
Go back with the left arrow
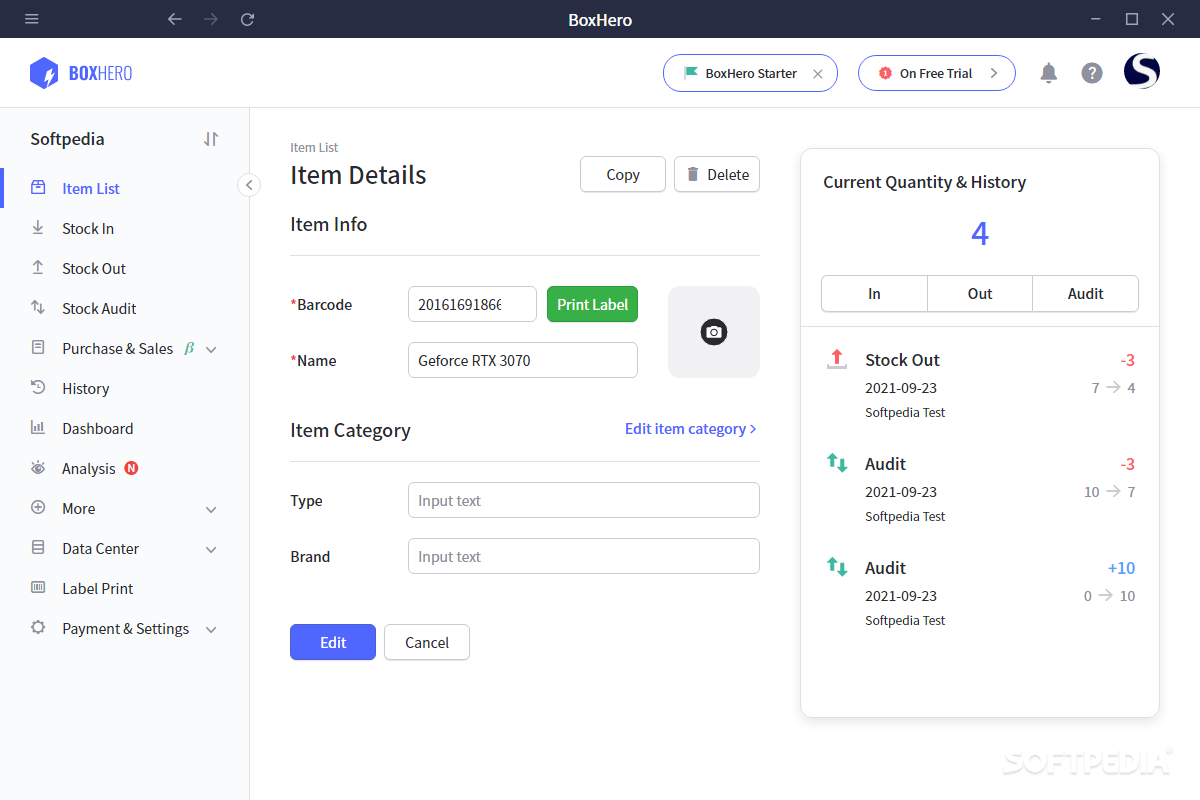175,19
